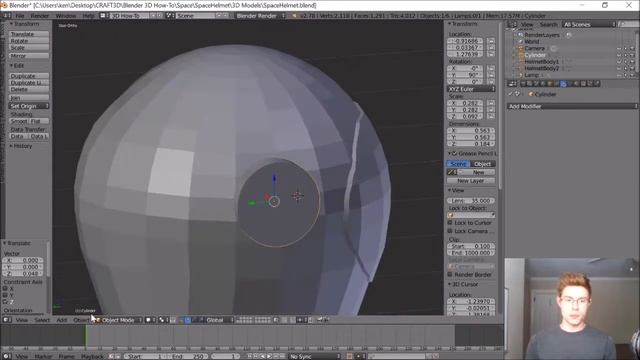Image resolution: width=640 pixels, height=360 pixels.
Task: Click the Join button
Action: (x=29, y=98)
